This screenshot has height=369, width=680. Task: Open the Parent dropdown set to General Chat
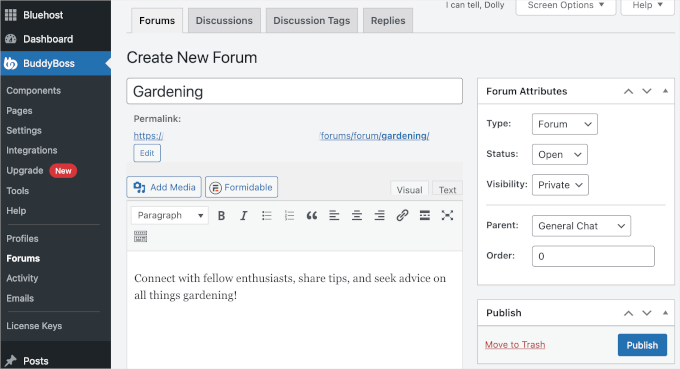coord(581,226)
